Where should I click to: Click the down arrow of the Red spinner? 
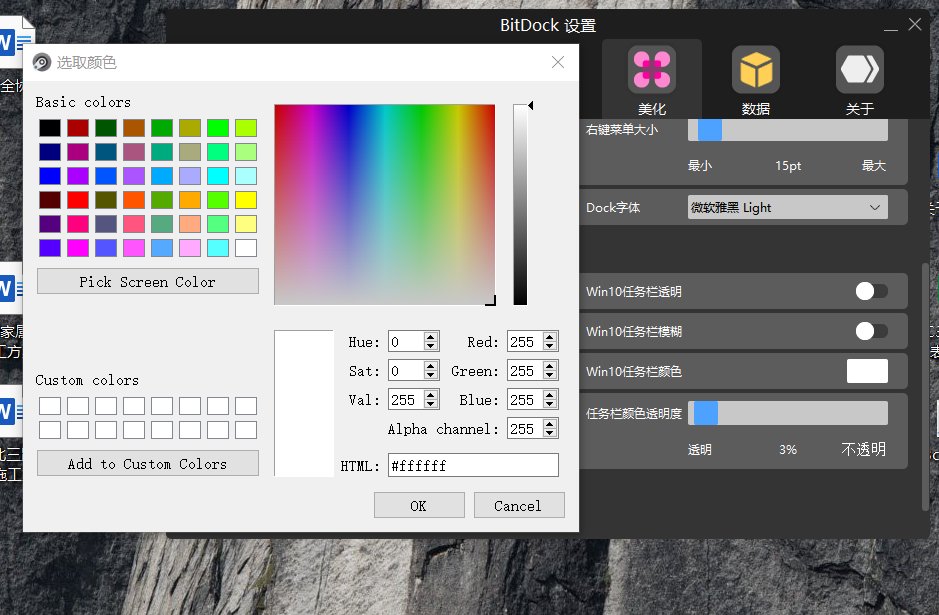coord(550,346)
